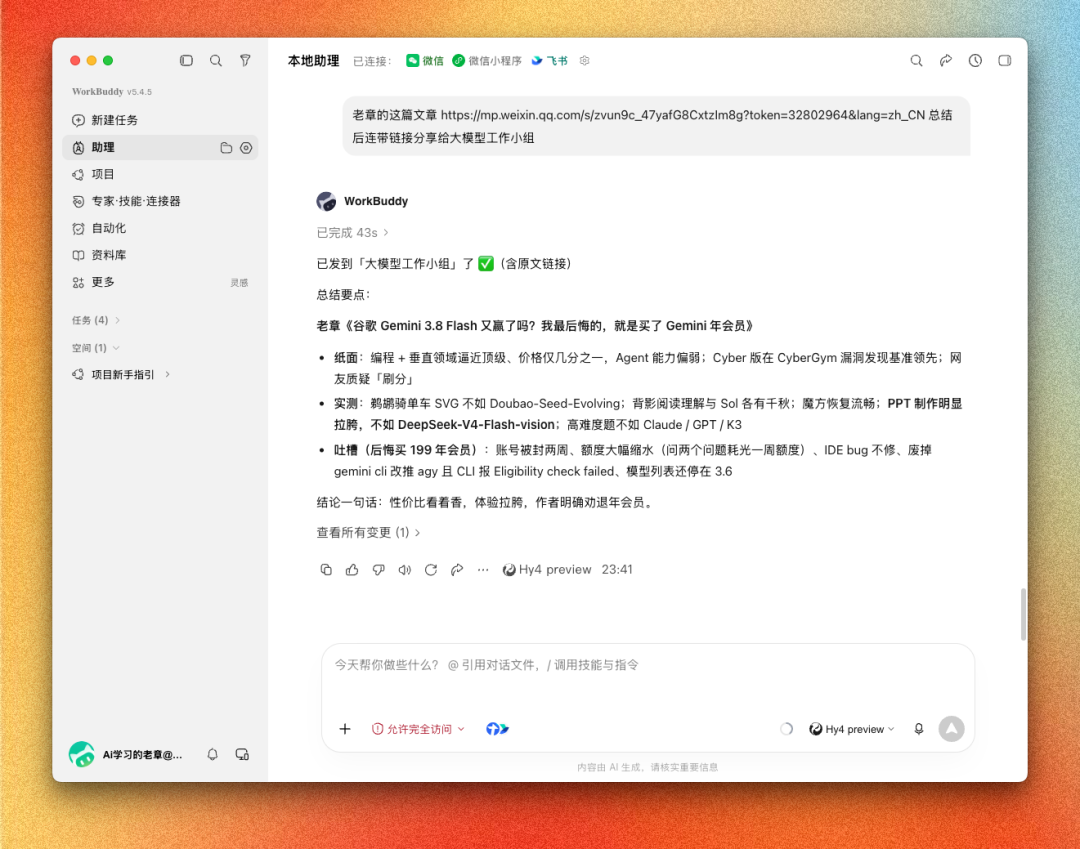Select the 助理 sidebar item
This screenshot has height=849, width=1080.
(160, 147)
